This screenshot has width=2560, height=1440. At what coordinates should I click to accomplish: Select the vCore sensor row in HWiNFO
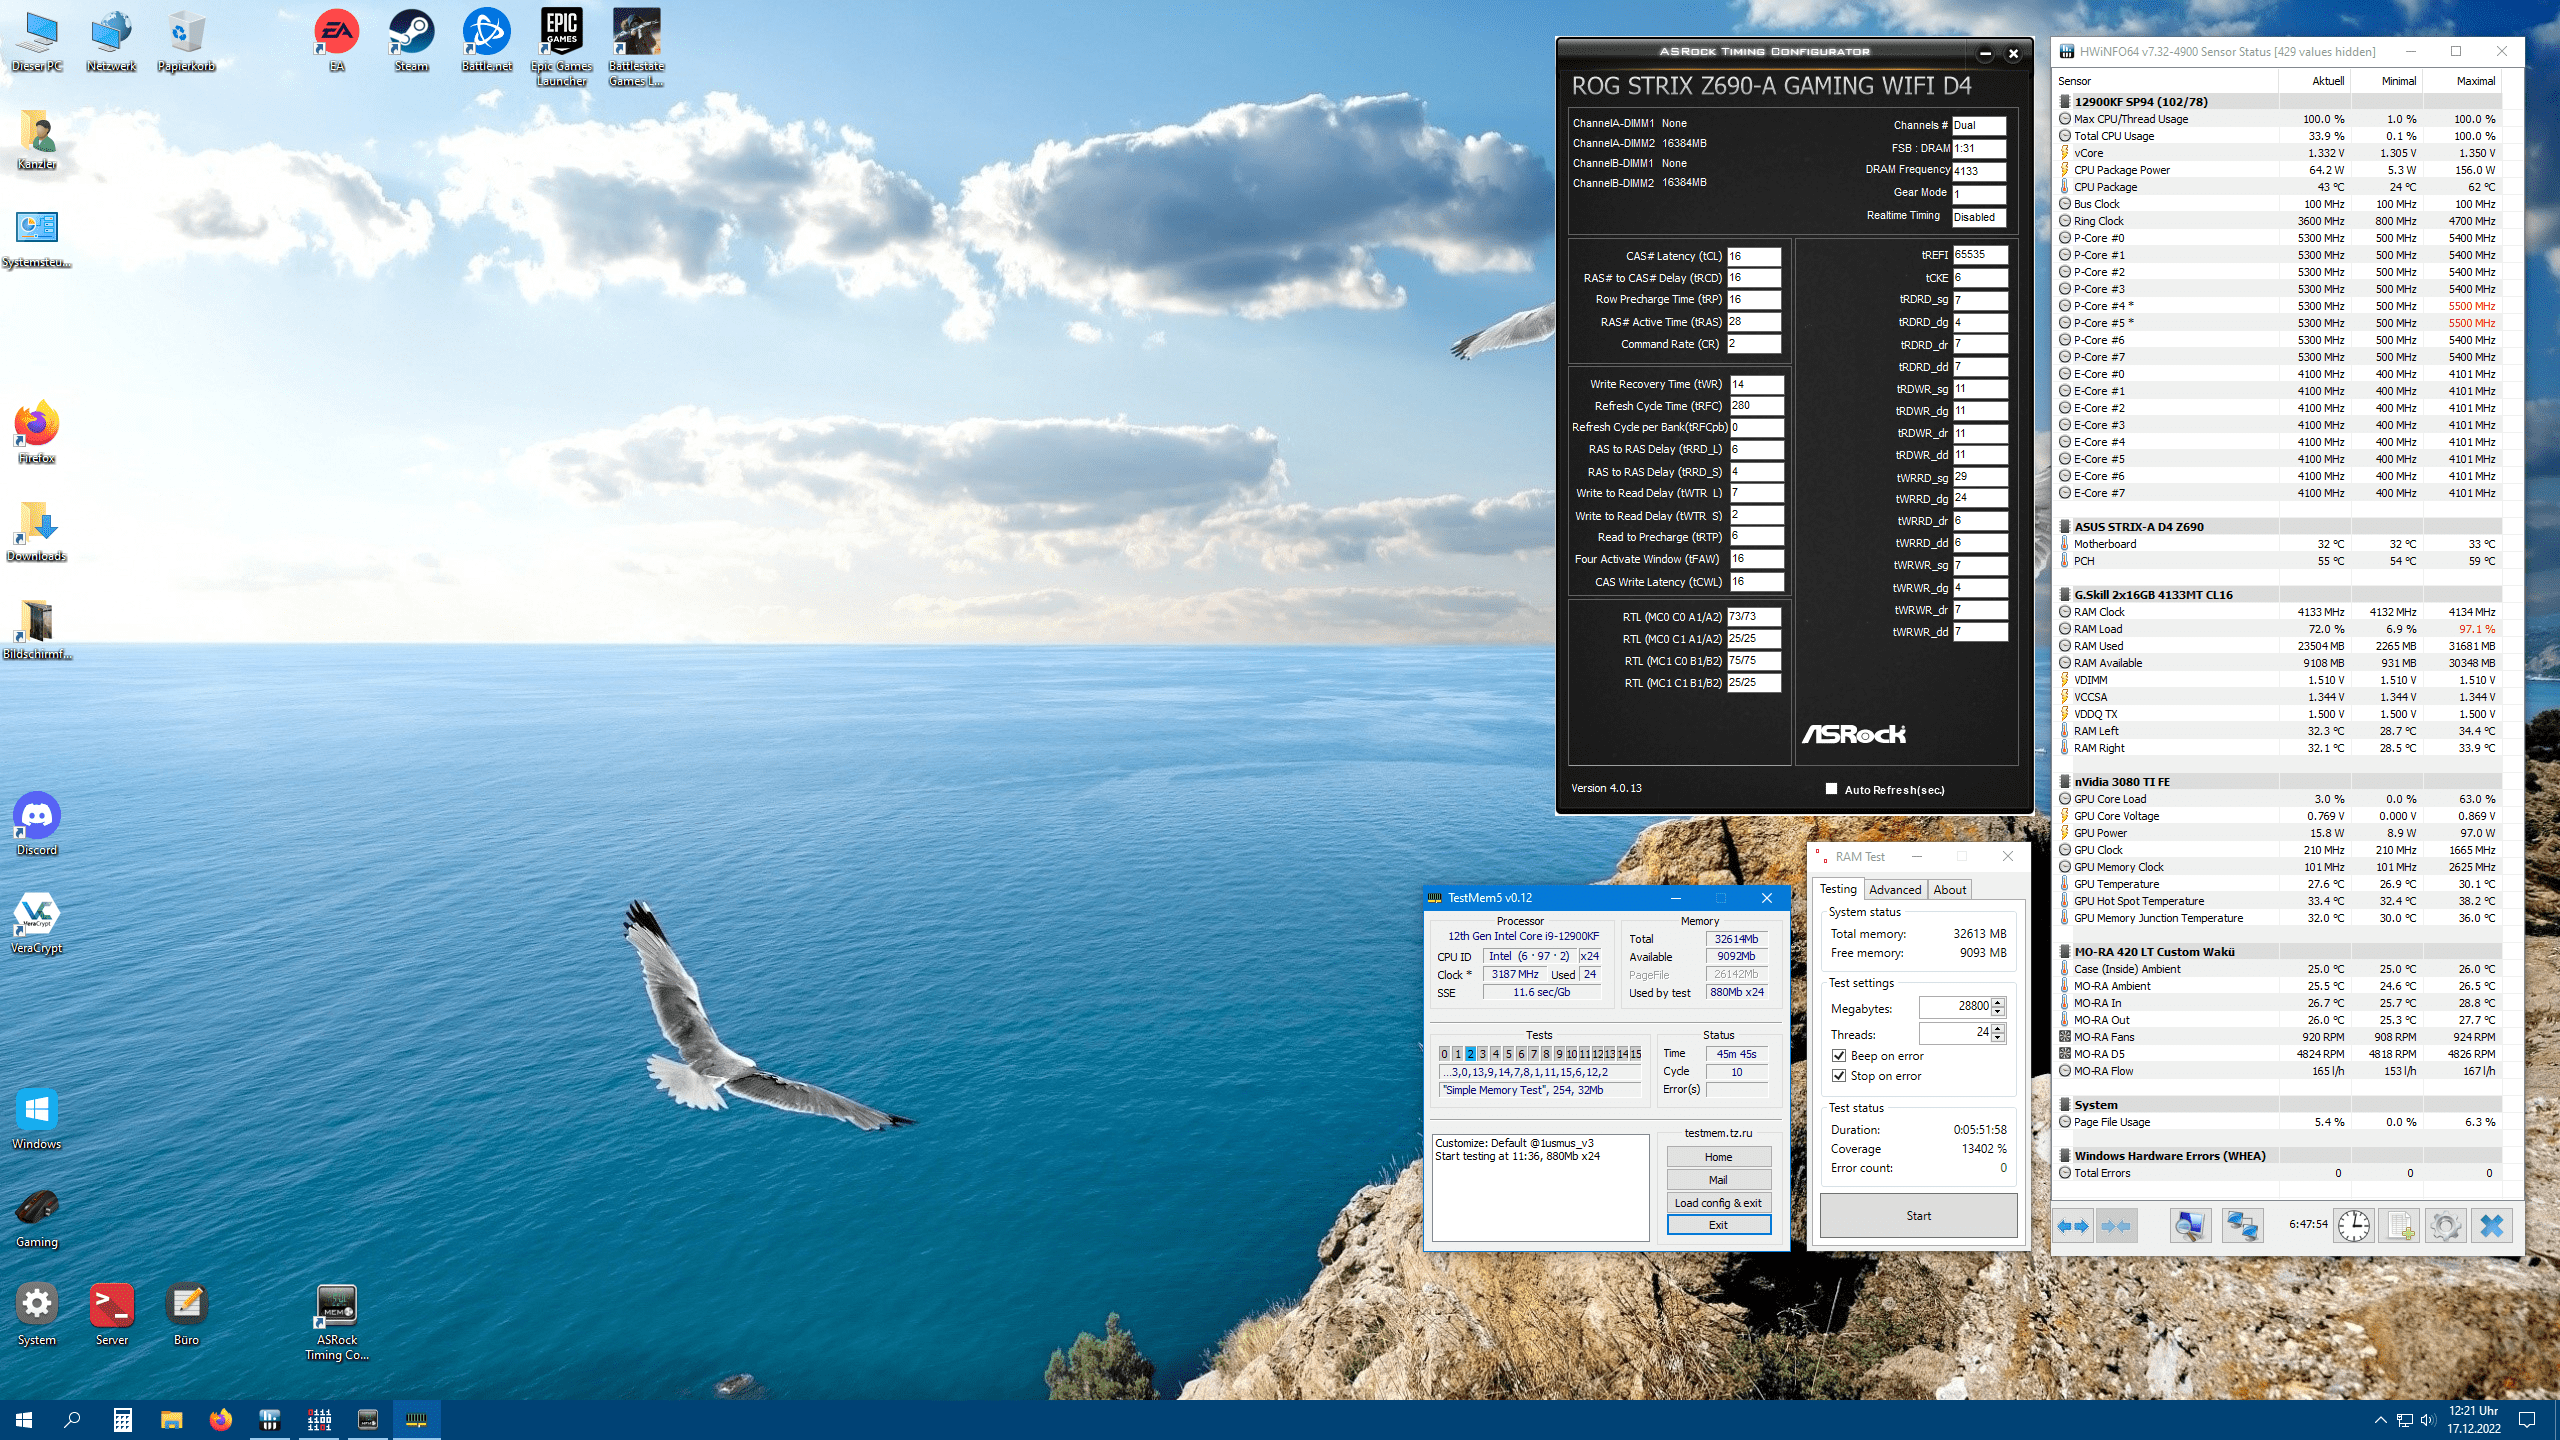pos(2279,153)
